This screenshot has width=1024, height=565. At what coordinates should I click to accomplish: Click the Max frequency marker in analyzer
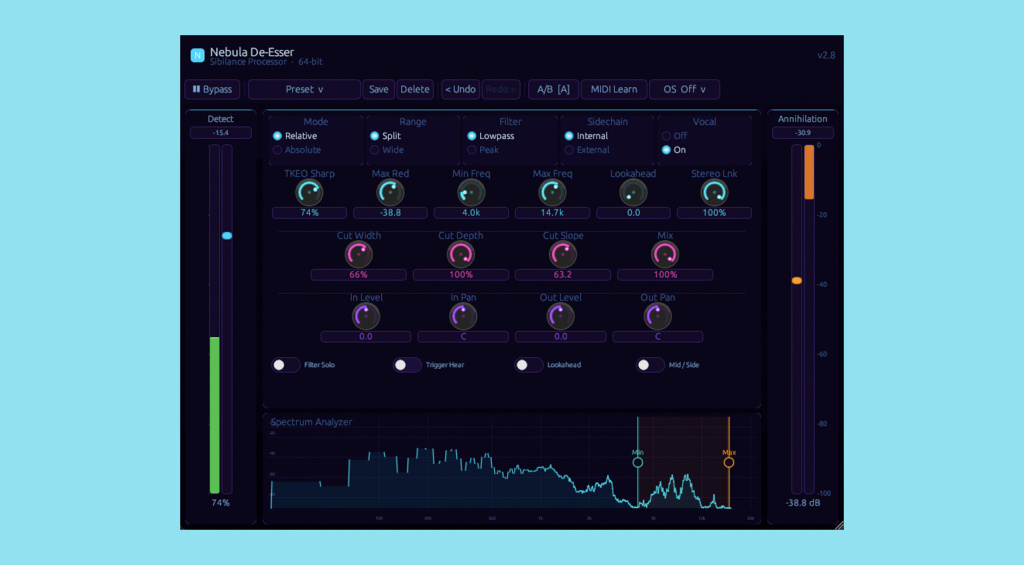(729, 462)
